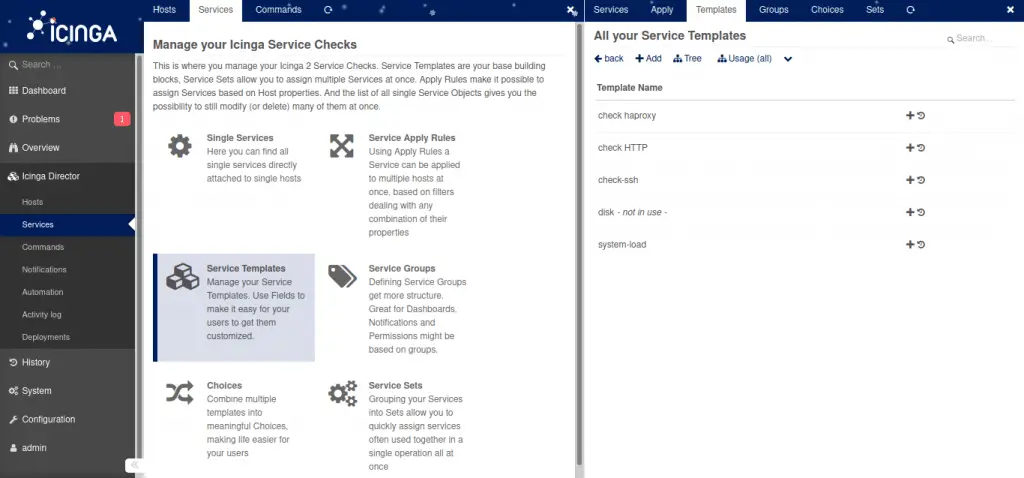Open Service Groups tags icon

pyautogui.click(x=342, y=276)
